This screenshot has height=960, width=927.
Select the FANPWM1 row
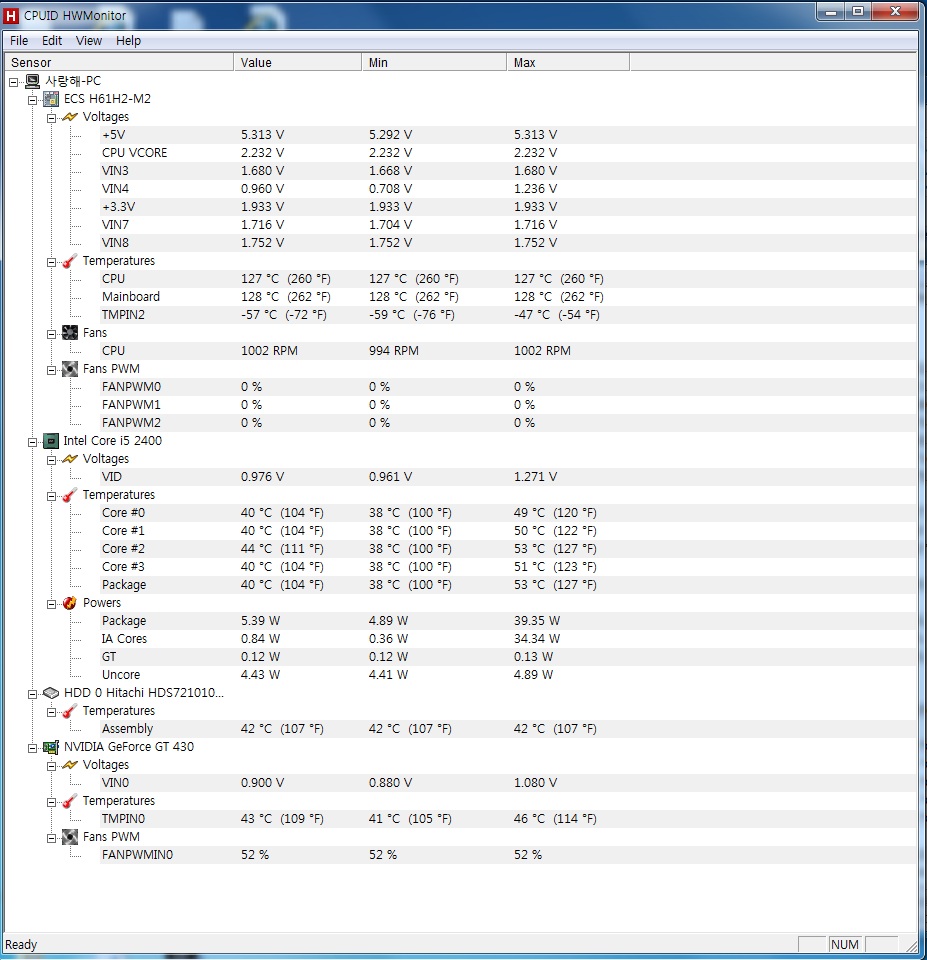tap(508, 405)
